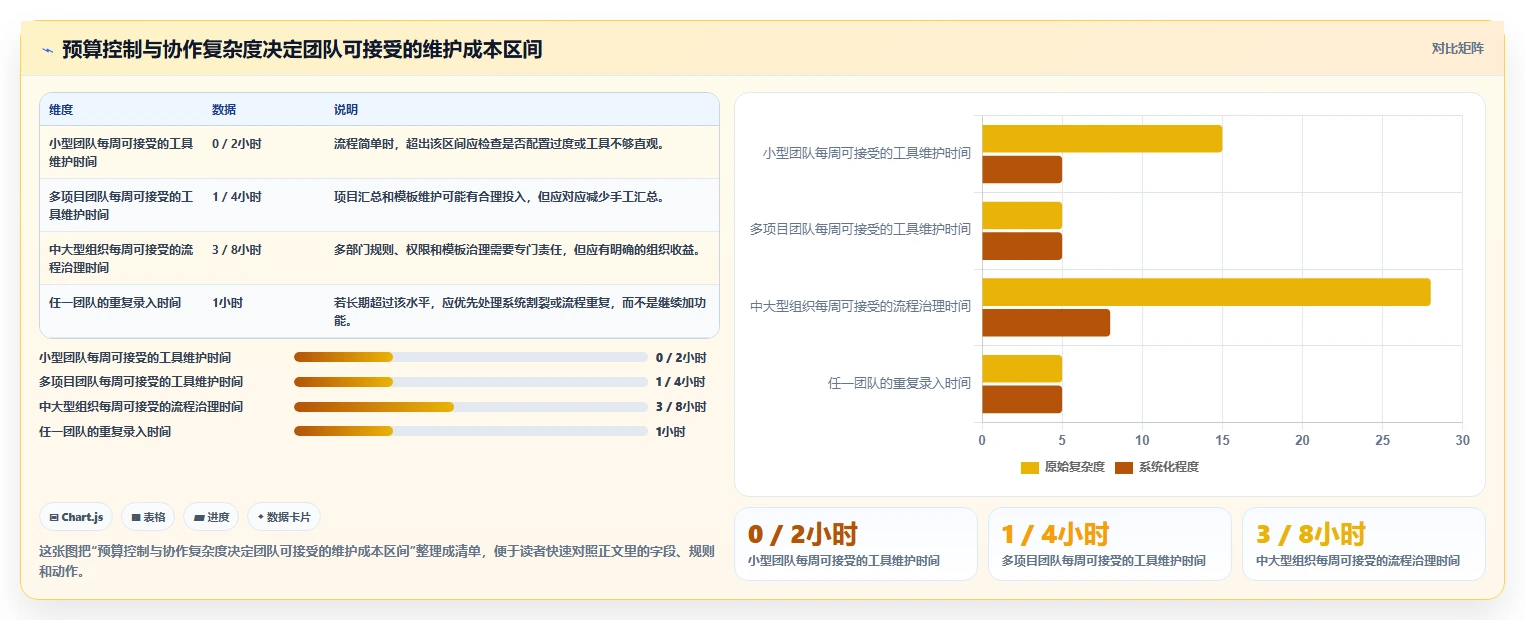Toggle 原始复杂度 legend swatch
This screenshot has height=620, width=1525.
point(1030,468)
